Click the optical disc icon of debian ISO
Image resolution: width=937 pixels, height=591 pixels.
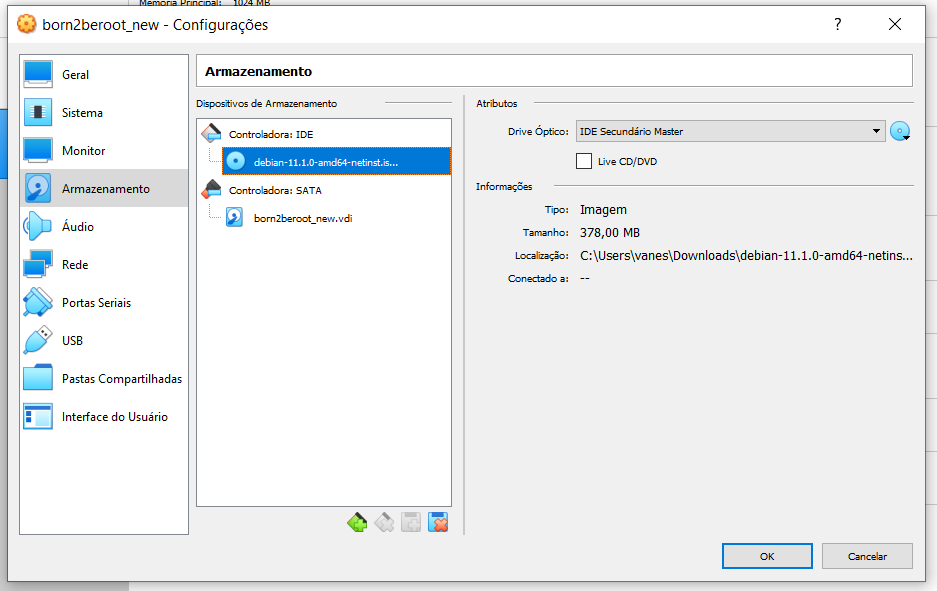[235, 161]
